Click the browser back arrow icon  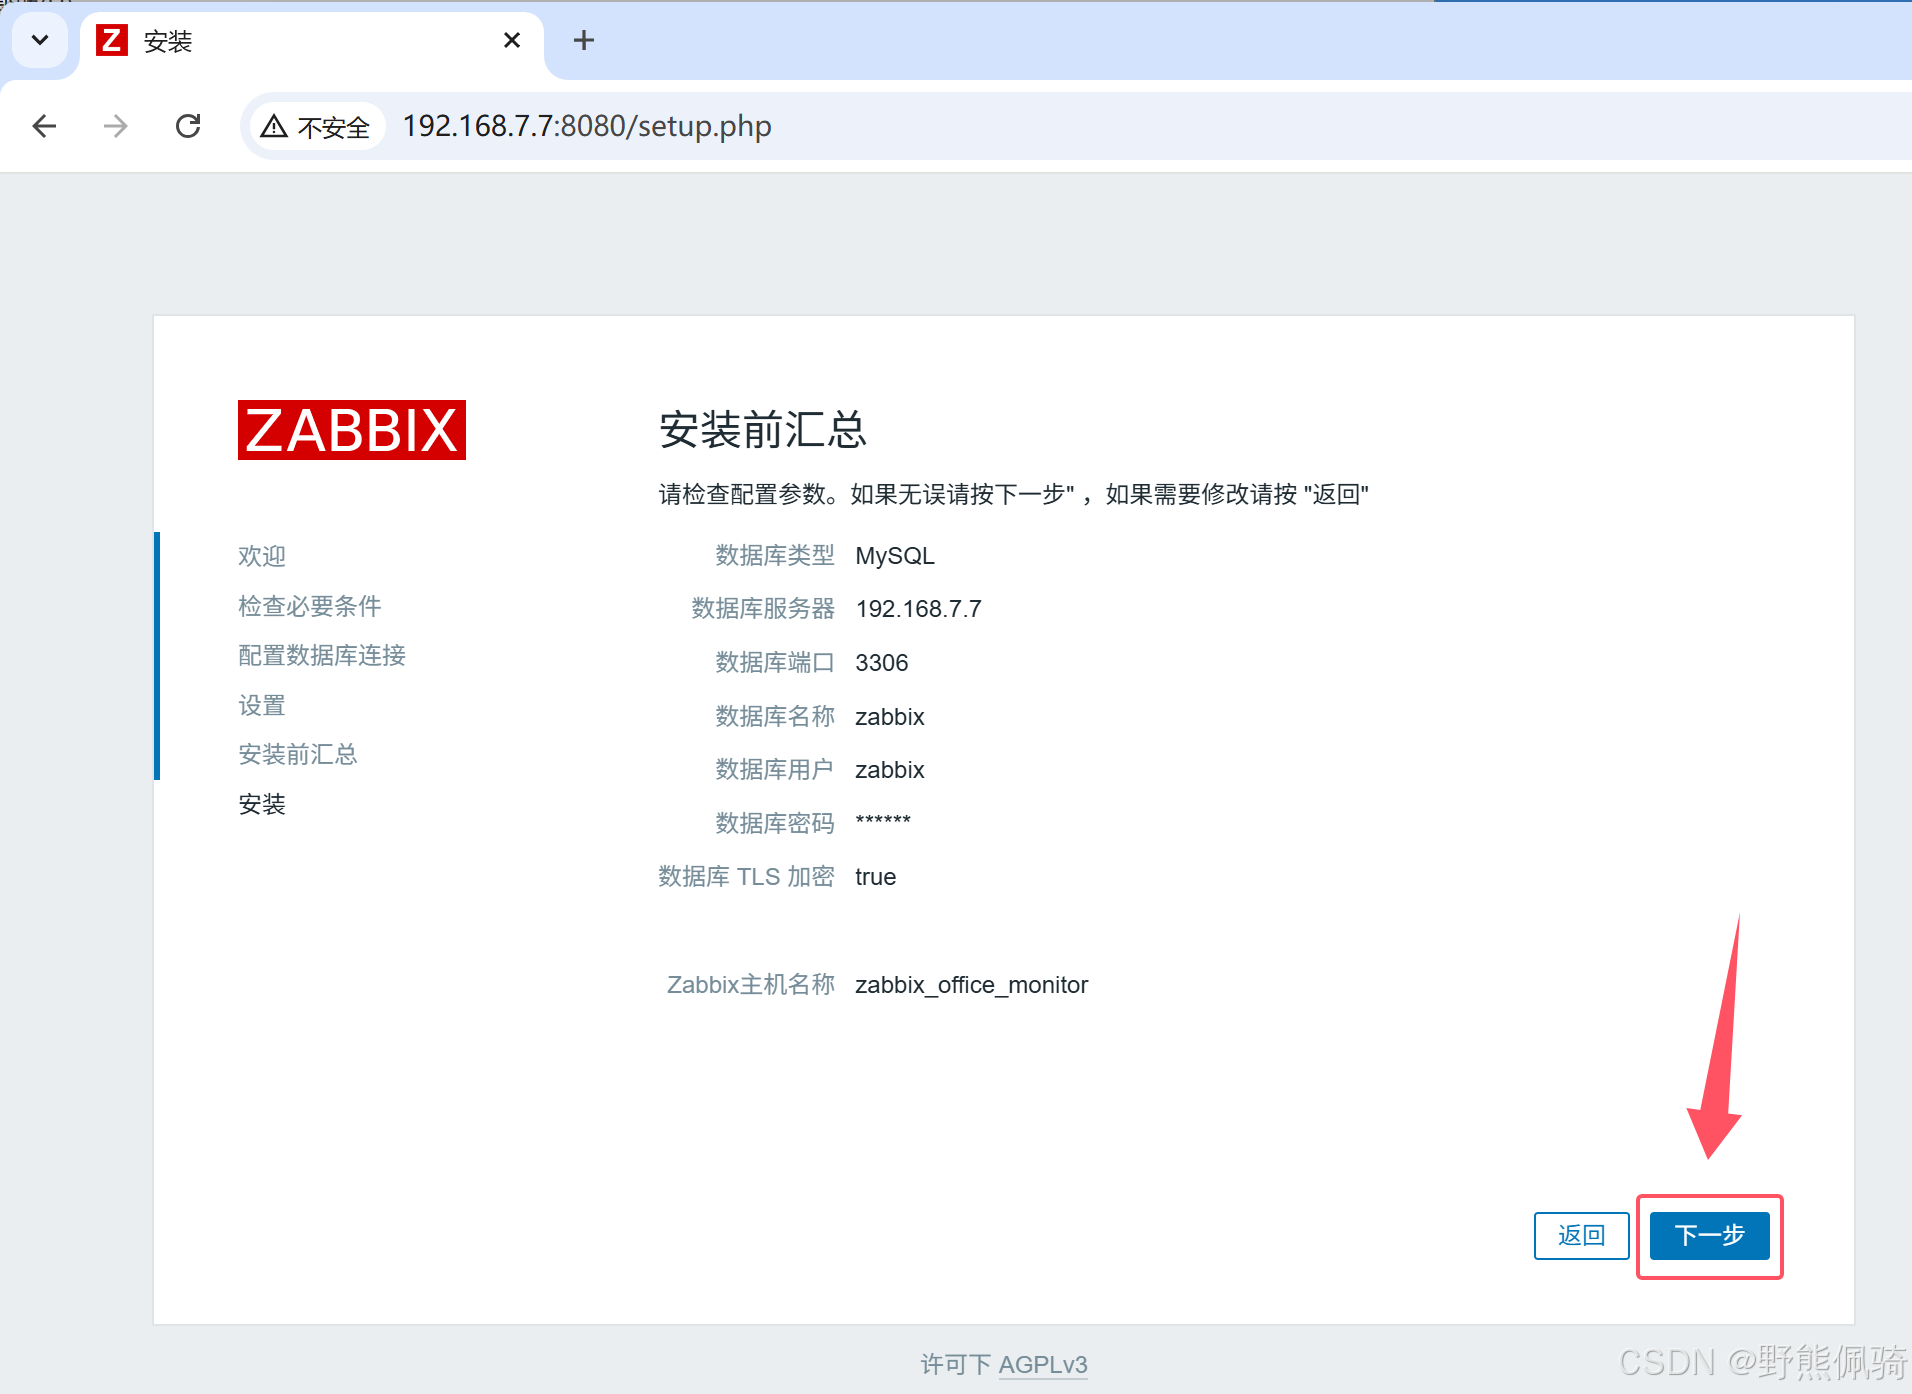click(44, 126)
